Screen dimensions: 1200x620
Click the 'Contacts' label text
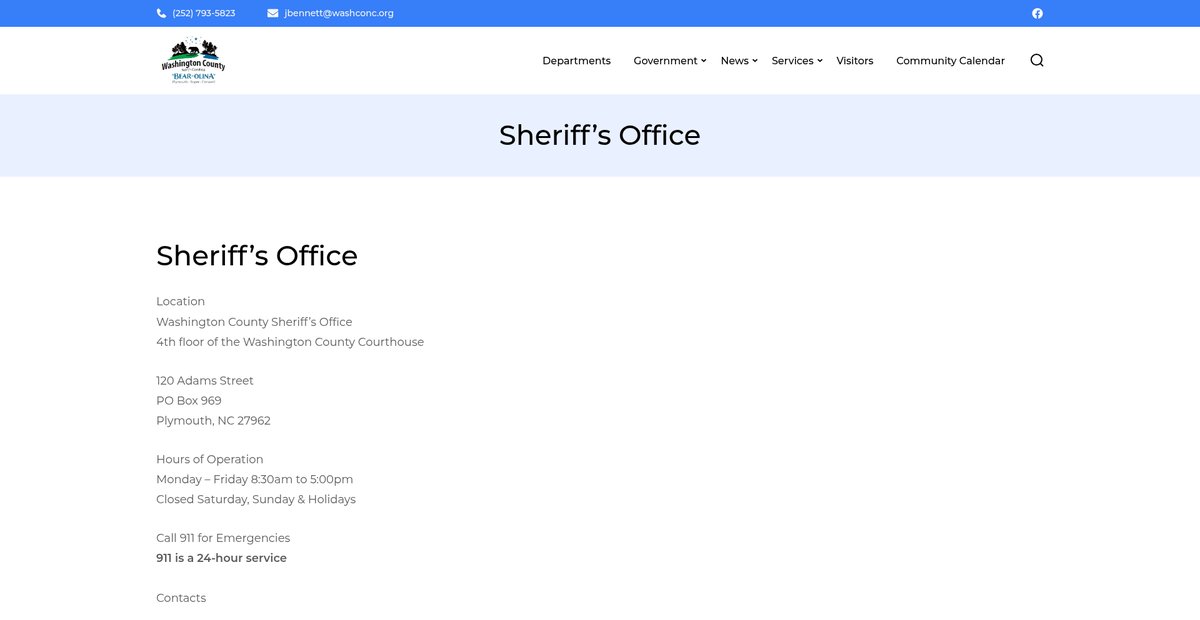point(181,598)
